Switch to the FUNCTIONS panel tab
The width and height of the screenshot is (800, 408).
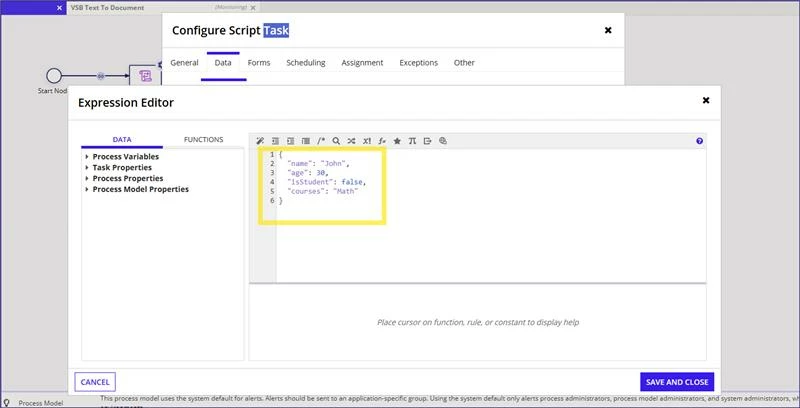click(x=204, y=139)
